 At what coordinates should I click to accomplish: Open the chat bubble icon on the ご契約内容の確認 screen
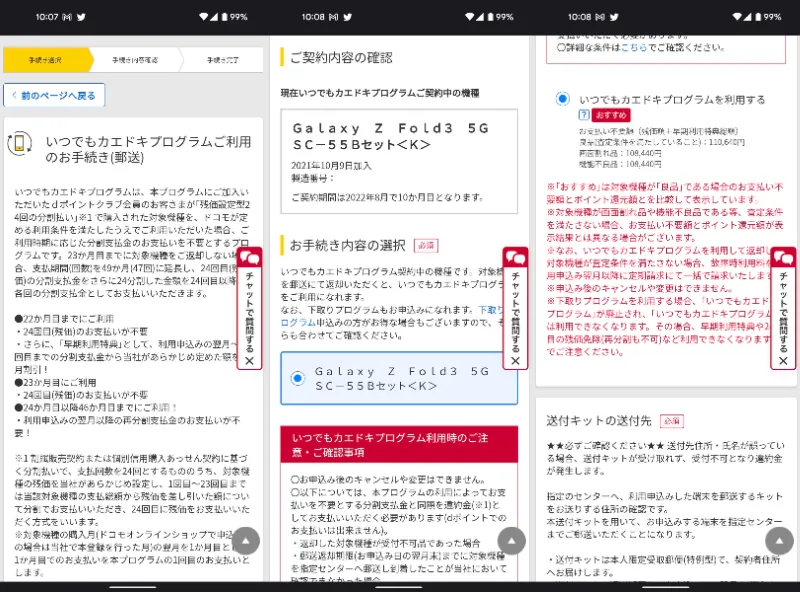pos(516,258)
